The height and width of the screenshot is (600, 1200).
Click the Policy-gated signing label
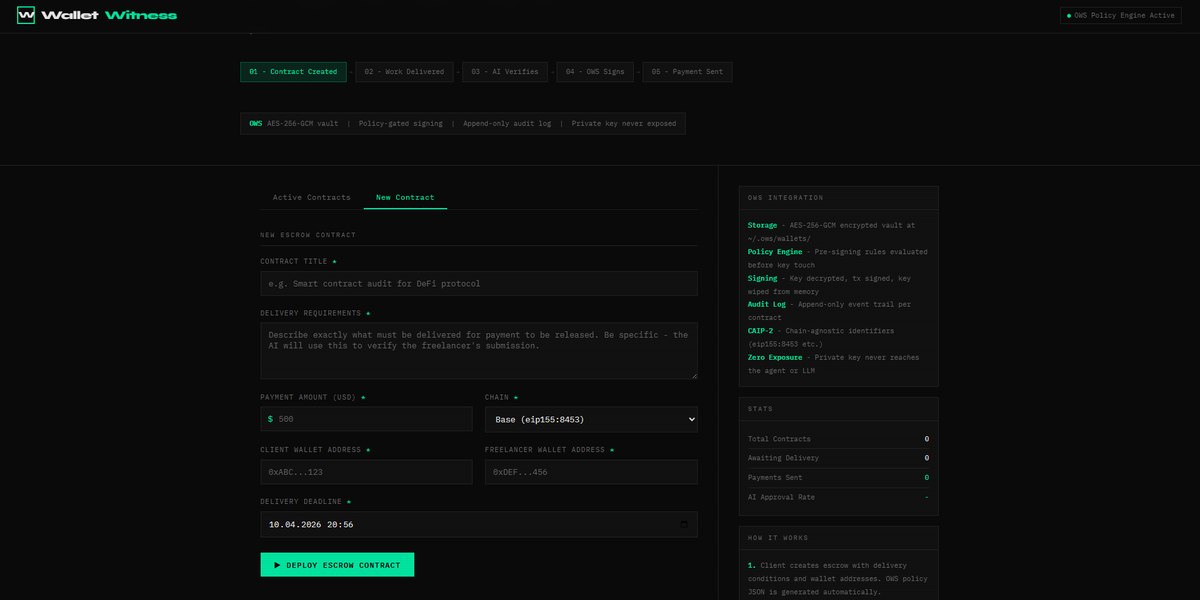[x=400, y=124]
